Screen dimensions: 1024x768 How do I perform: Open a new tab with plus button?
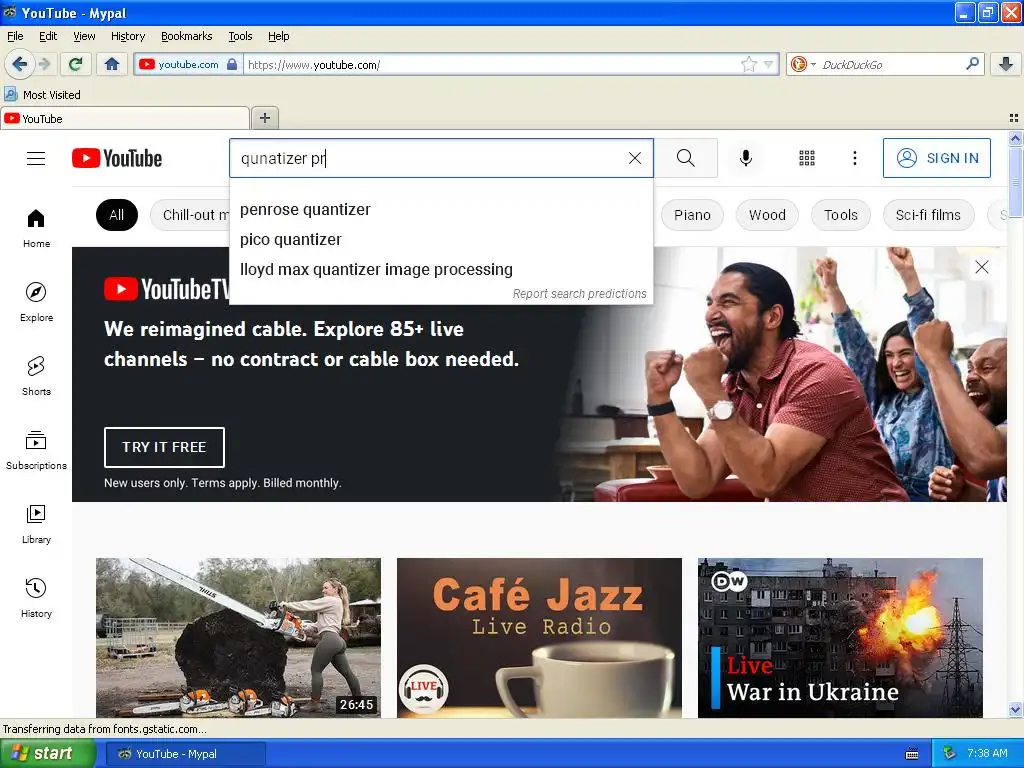(x=264, y=118)
